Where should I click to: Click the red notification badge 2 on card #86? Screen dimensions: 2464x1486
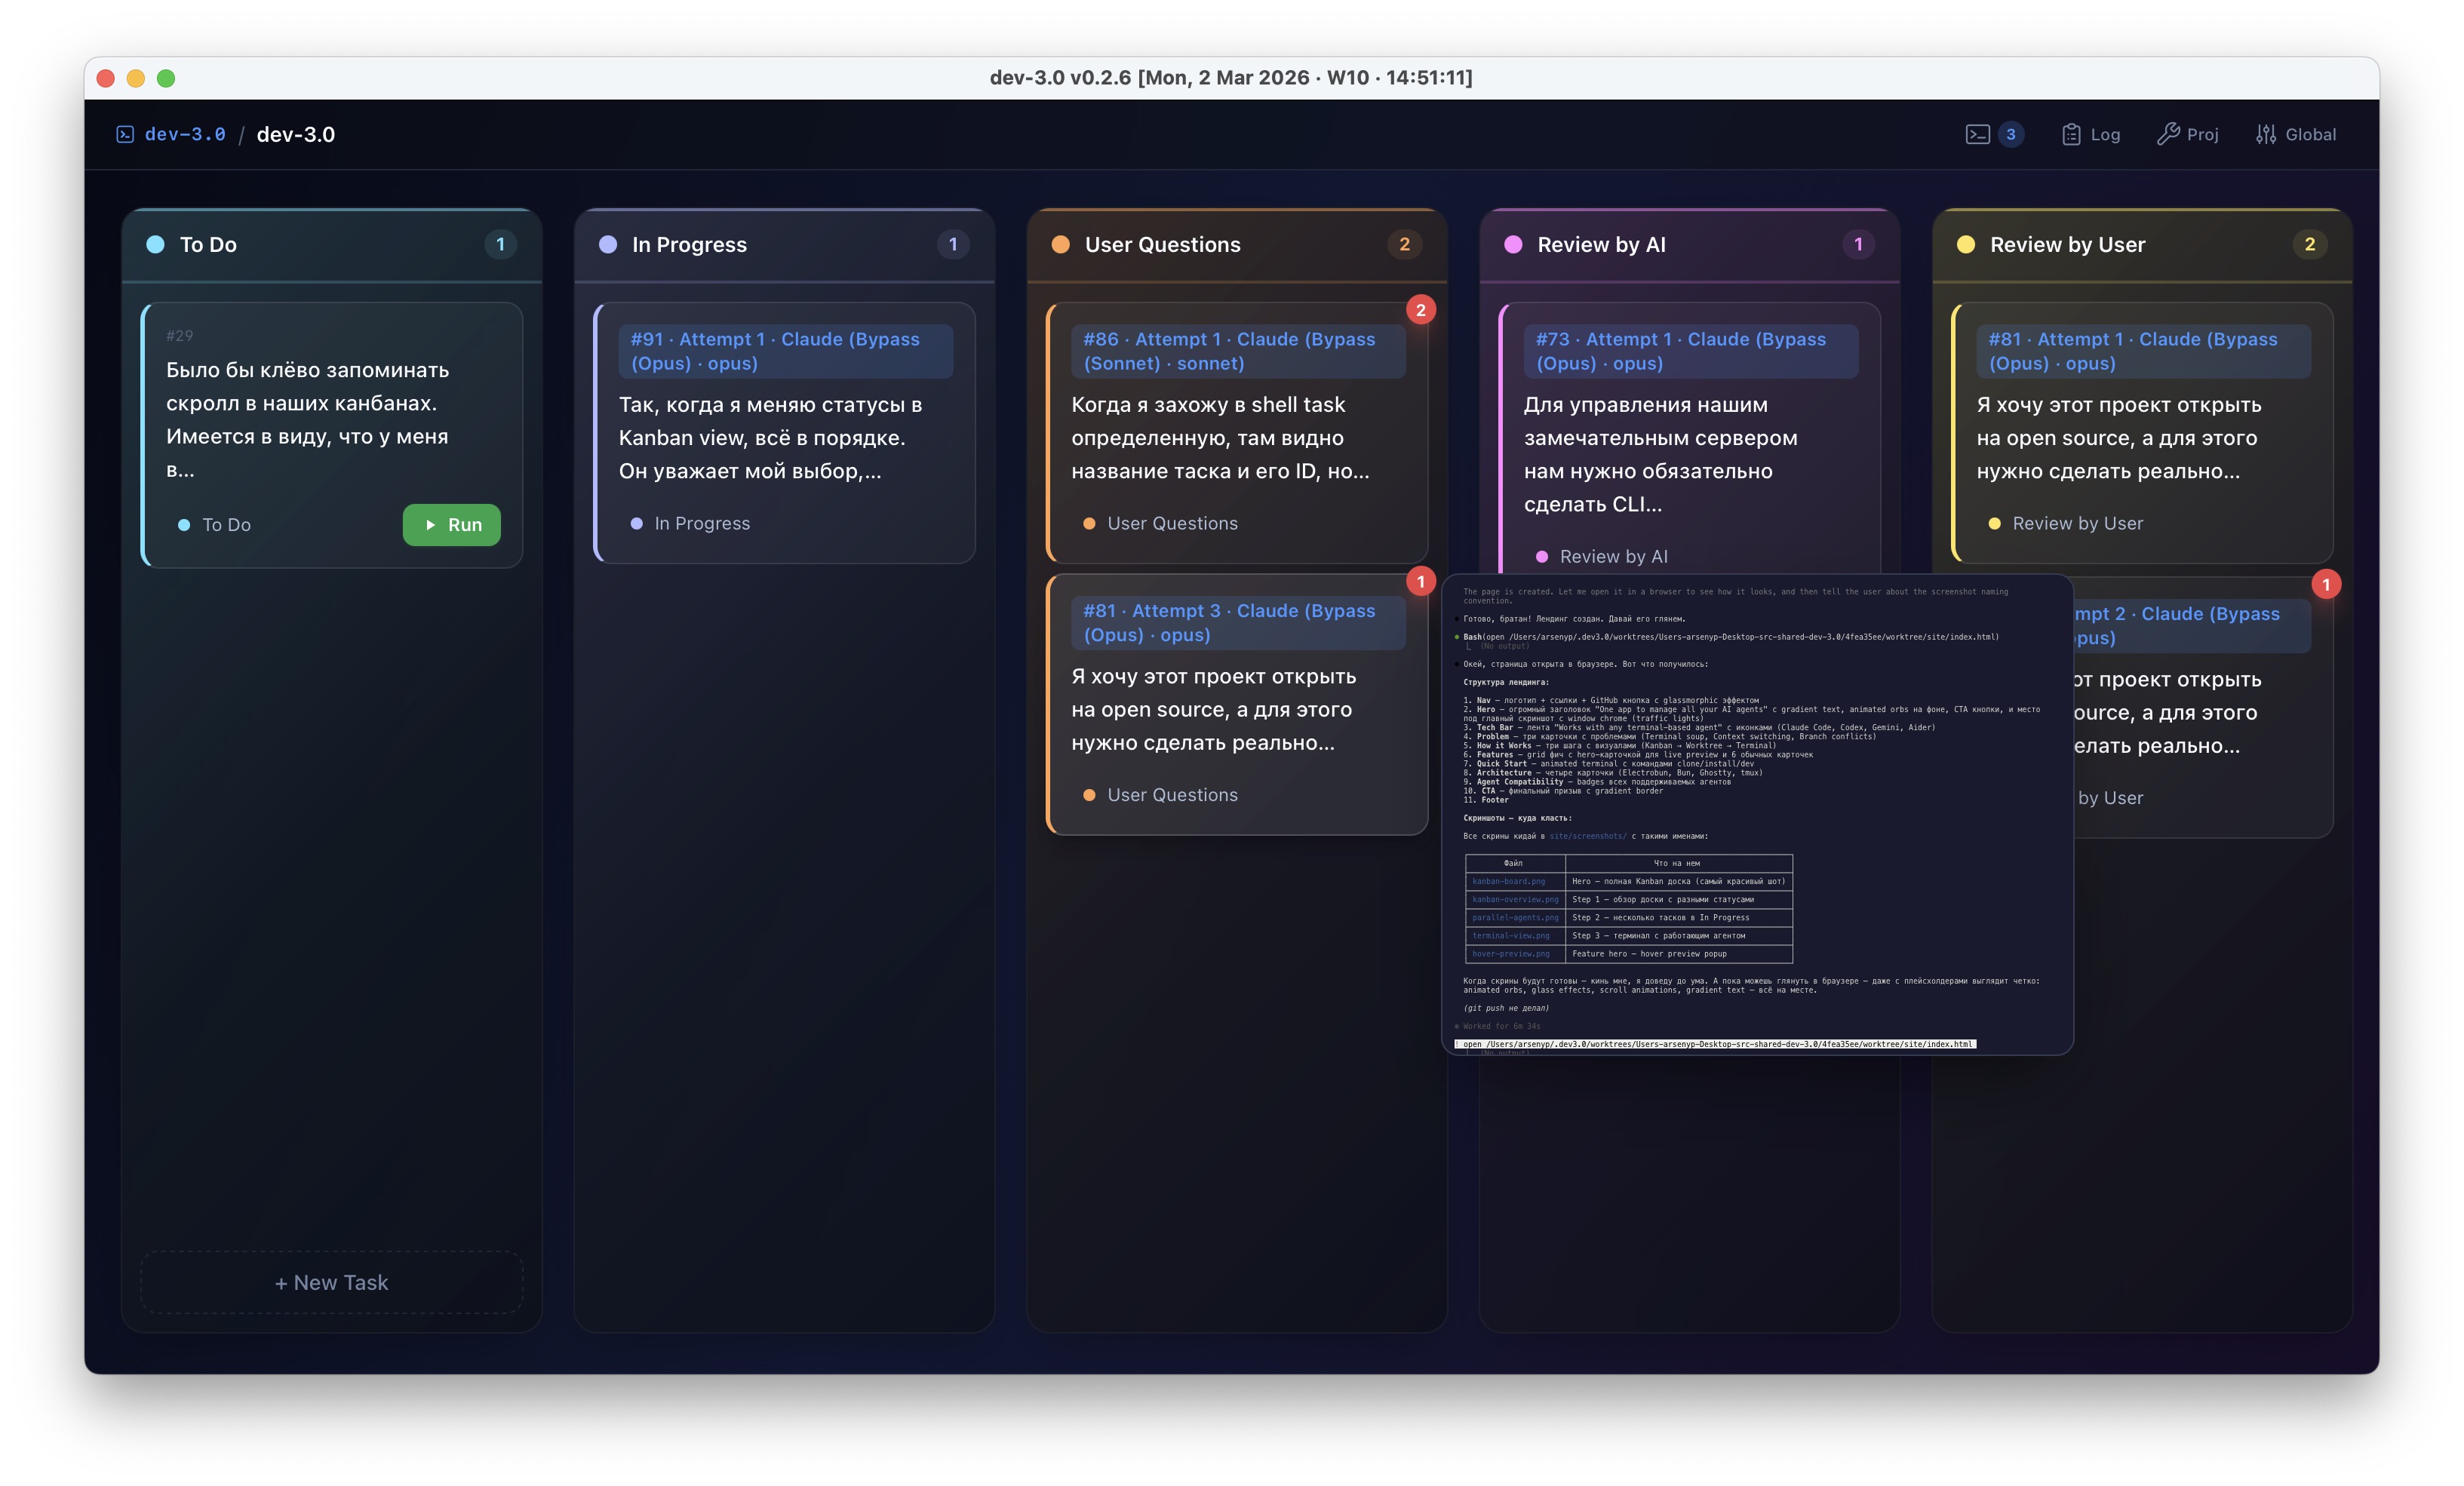click(1421, 309)
